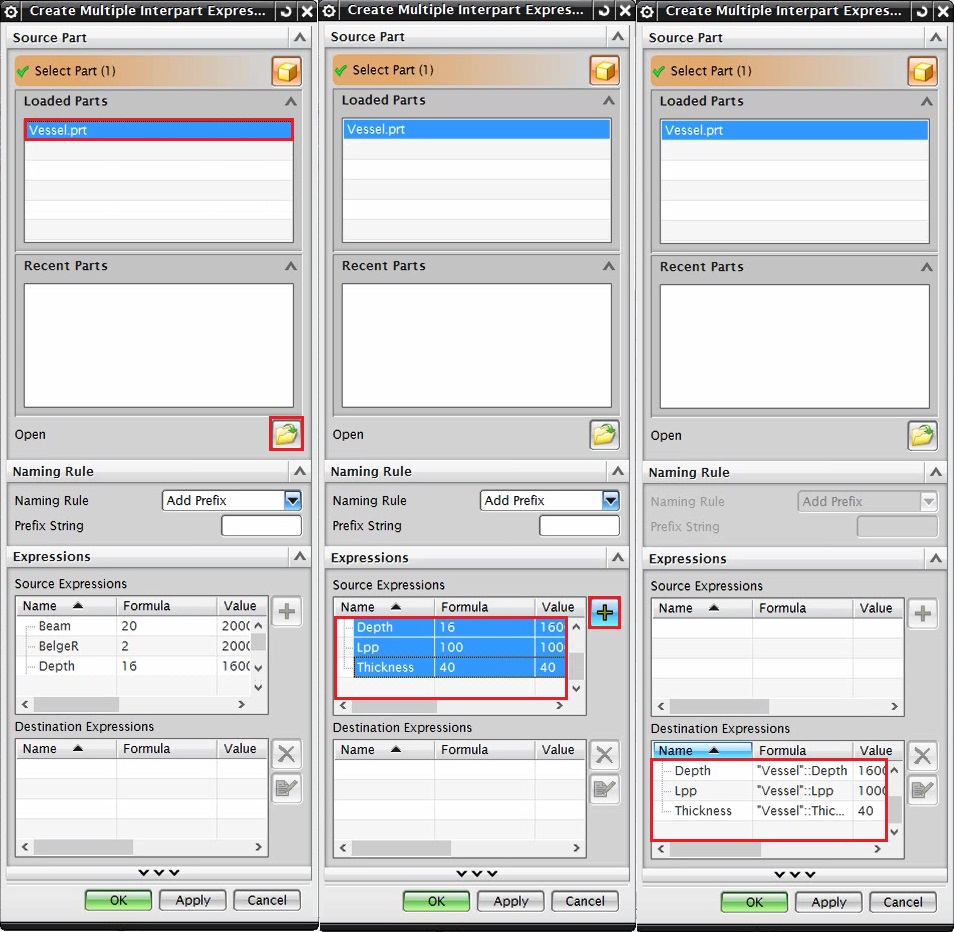
Task: Click OK in the left dialog
Action: click(x=118, y=900)
